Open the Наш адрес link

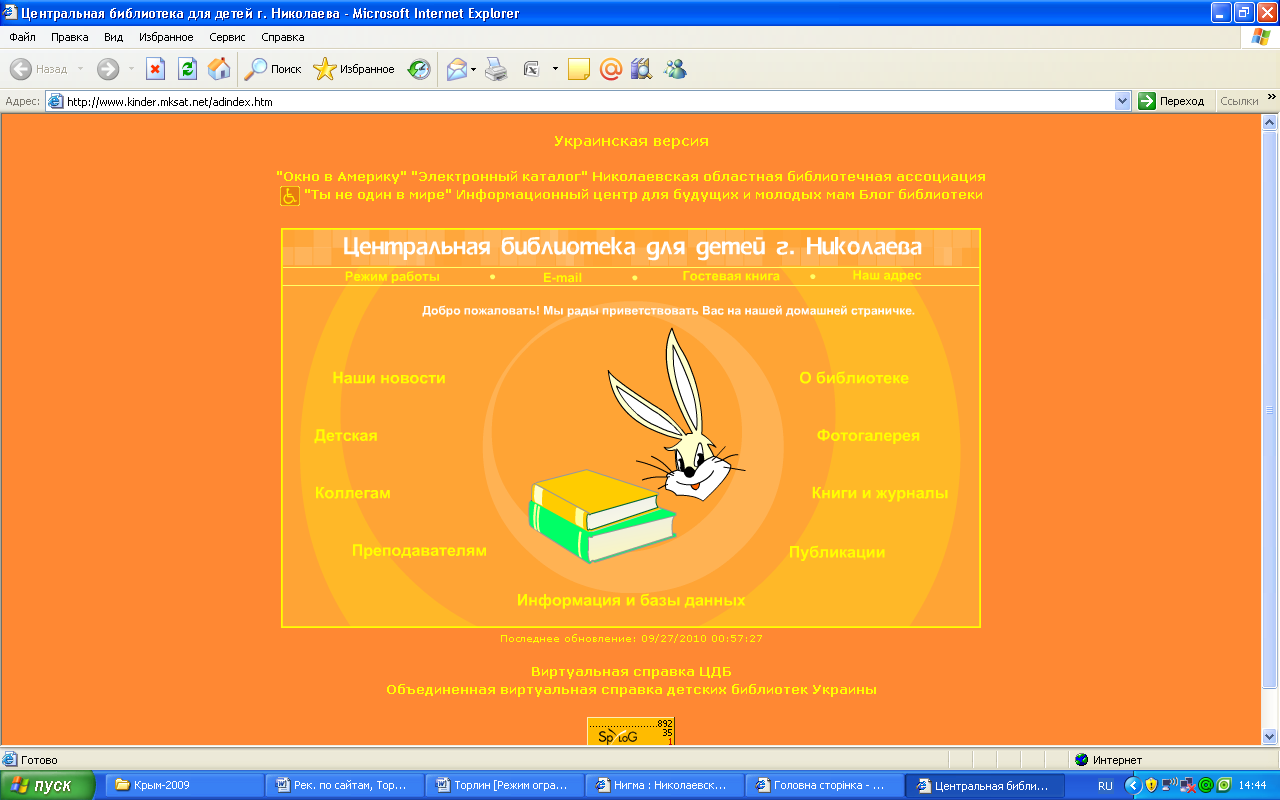click(x=887, y=275)
